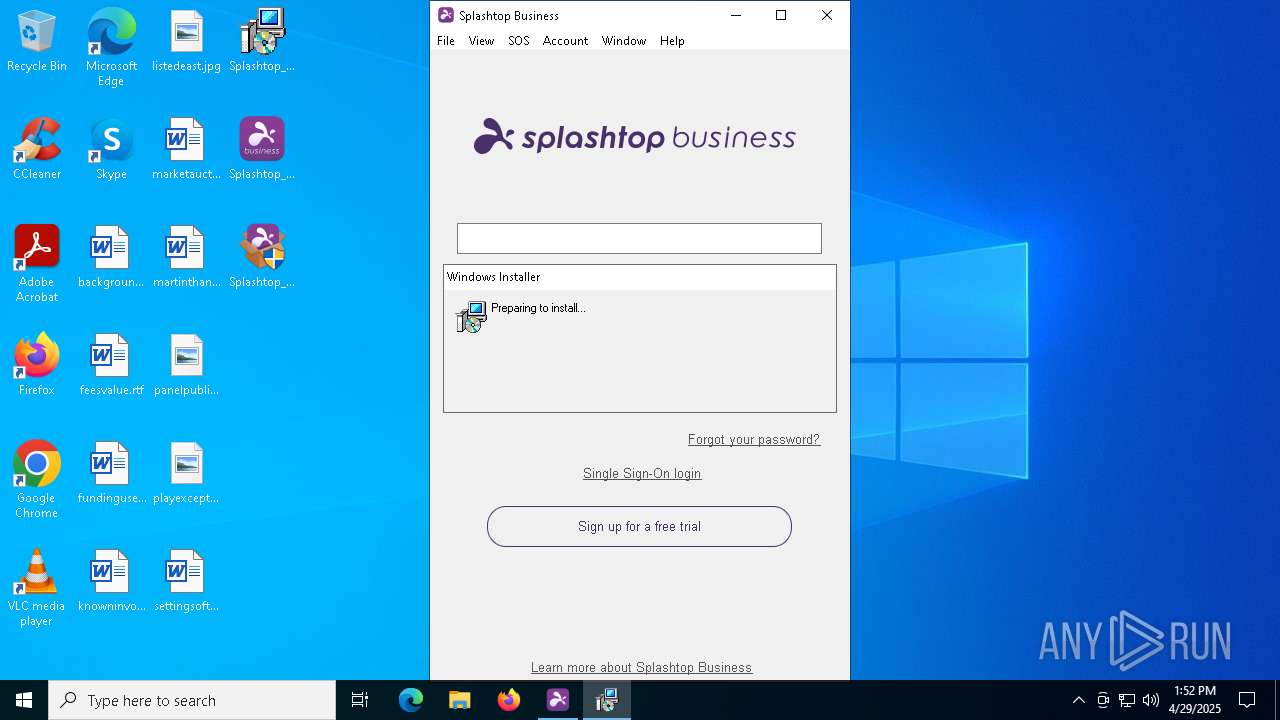The image size is (1280, 720).
Task: Open the Account menu in Splashtop
Action: pos(565,41)
